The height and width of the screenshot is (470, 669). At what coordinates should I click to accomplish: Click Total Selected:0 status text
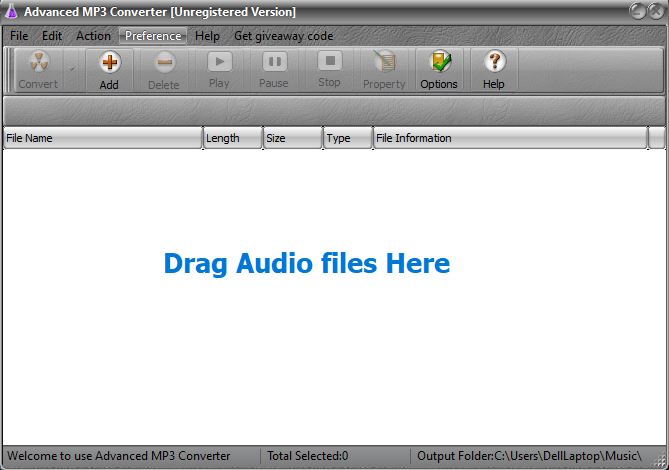pos(308,456)
